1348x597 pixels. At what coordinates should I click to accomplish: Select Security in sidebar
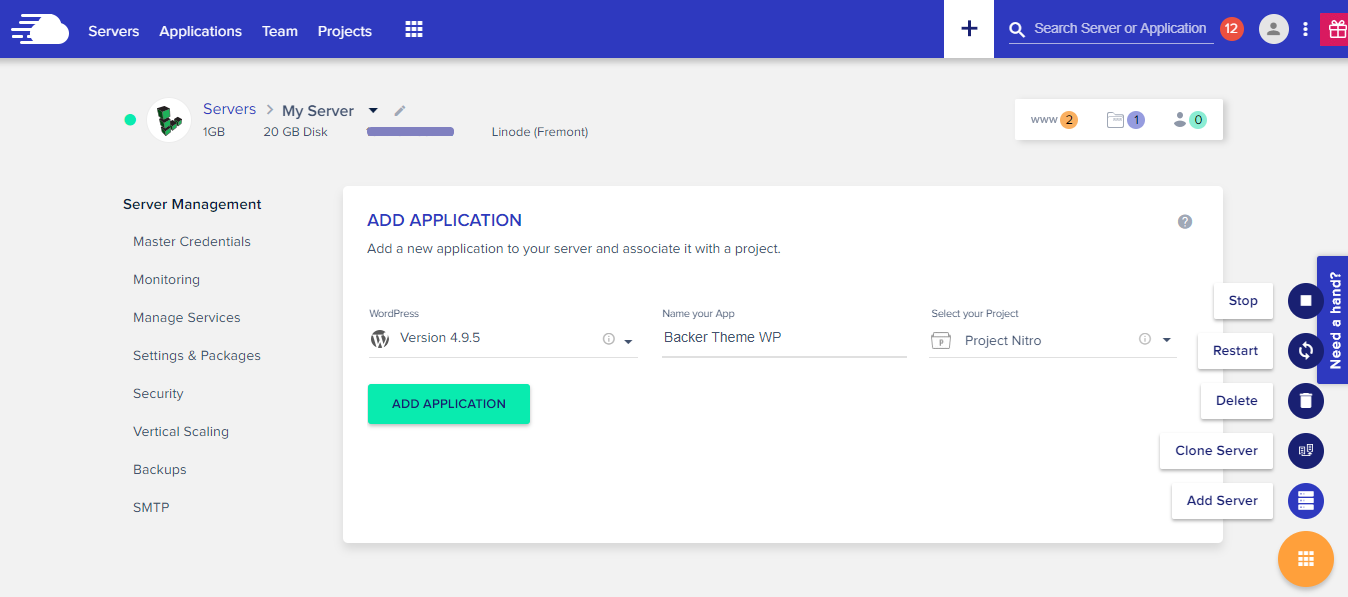click(158, 394)
